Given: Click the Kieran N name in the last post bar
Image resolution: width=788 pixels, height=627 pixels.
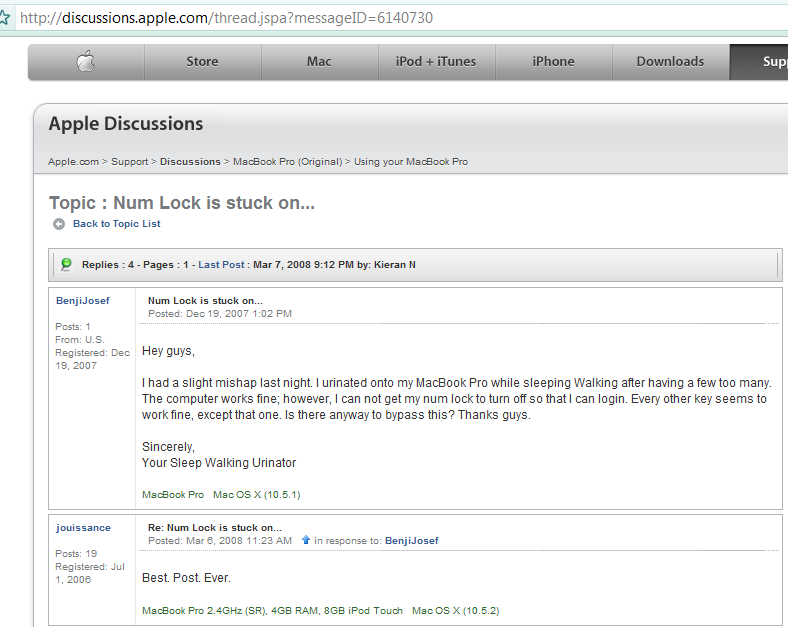Looking at the screenshot, I should (x=395, y=265).
